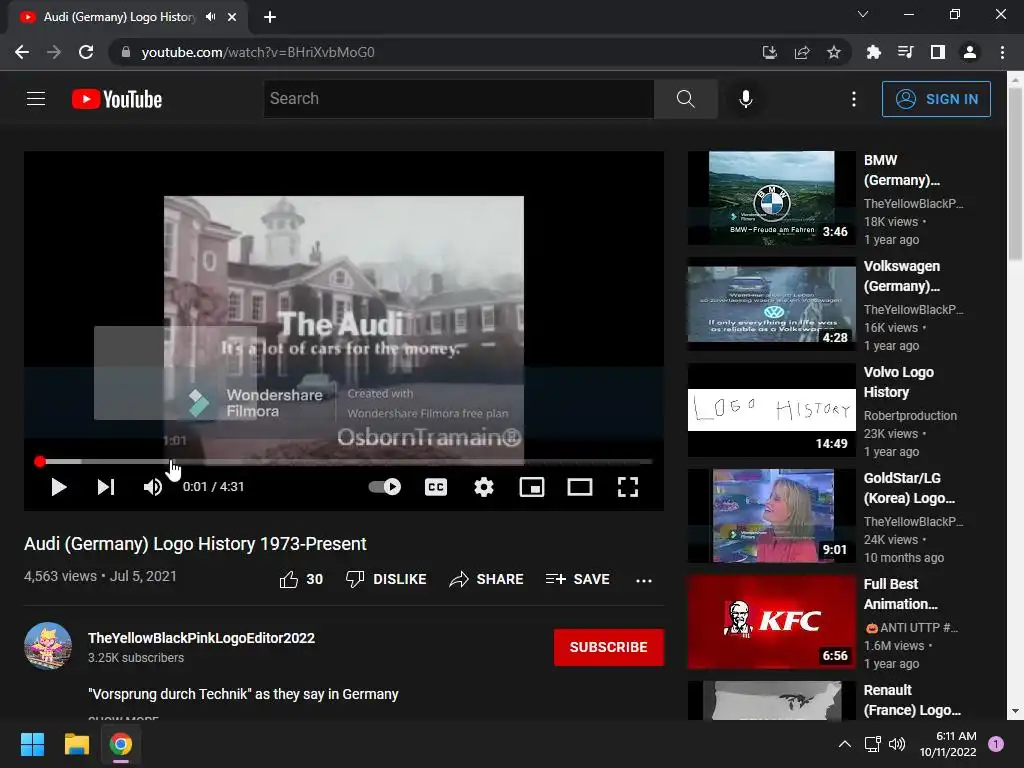Viewport: 1024px width, 768px height.
Task: Open the player settings gear
Action: coord(483,487)
